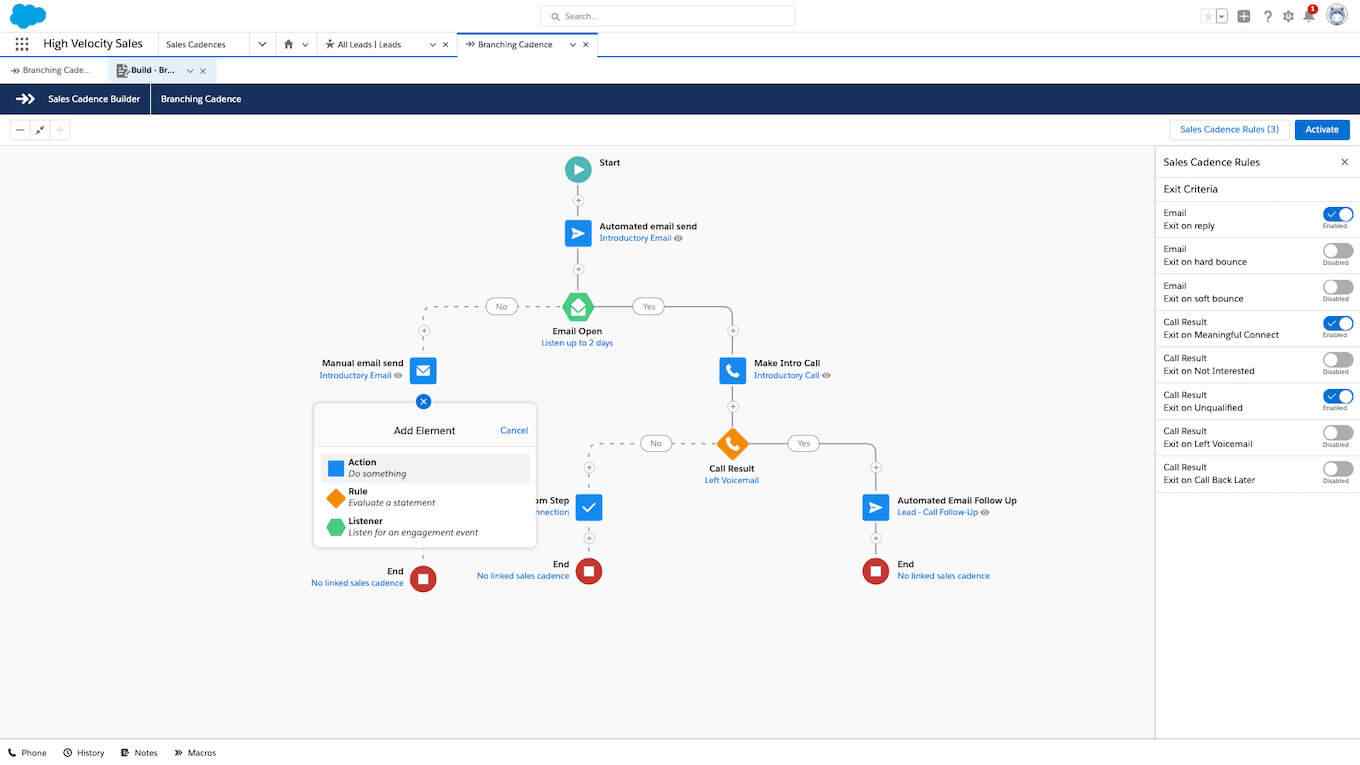Viewport: 1360px width, 765px height.
Task: Open Global Actions plus icon in header
Action: click(1244, 16)
